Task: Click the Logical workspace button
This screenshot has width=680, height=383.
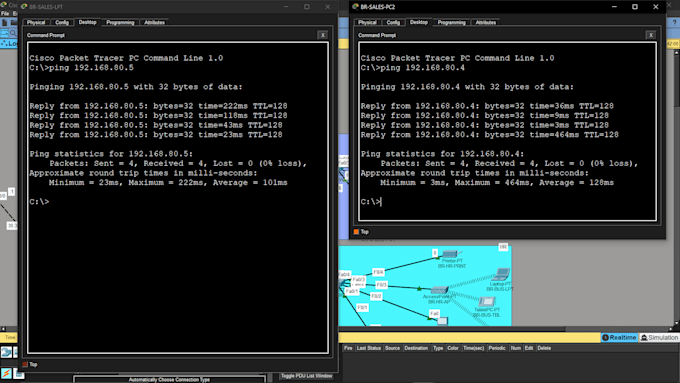Action: tap(9, 43)
